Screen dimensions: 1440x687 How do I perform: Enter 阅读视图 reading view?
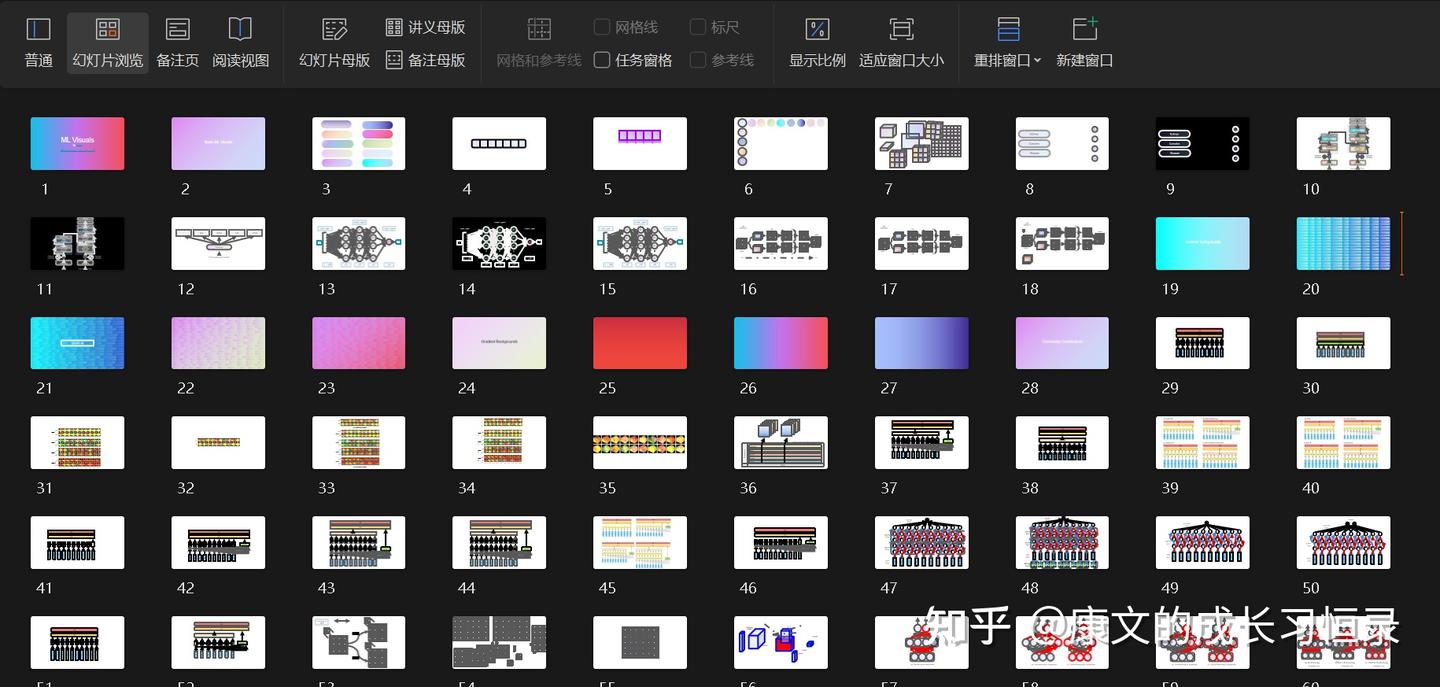pyautogui.click(x=240, y=42)
